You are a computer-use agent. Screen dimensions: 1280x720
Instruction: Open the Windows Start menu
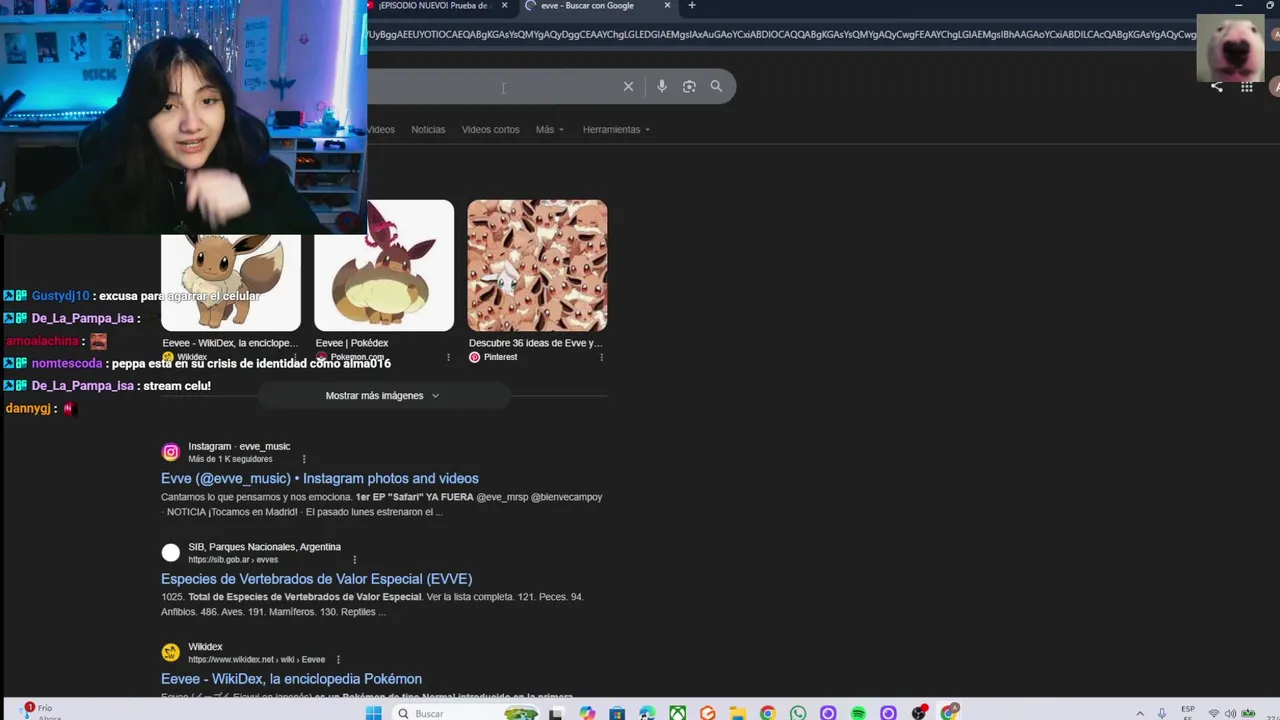pyautogui.click(x=373, y=713)
